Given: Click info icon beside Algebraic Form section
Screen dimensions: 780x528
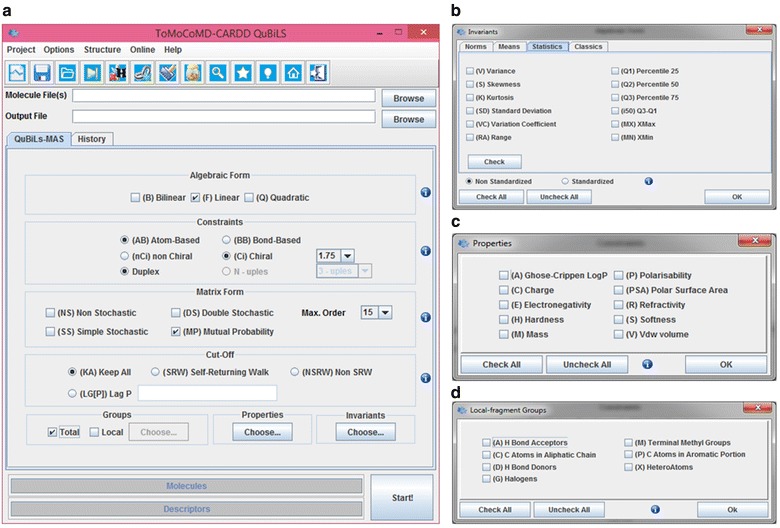Looking at the screenshot, I should [425, 193].
